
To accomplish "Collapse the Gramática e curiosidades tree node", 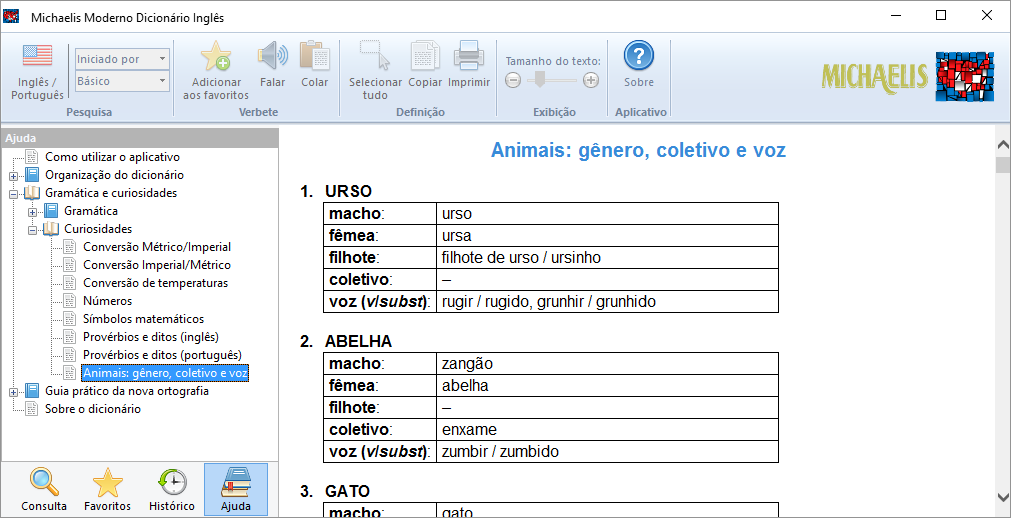I will tap(14, 193).
